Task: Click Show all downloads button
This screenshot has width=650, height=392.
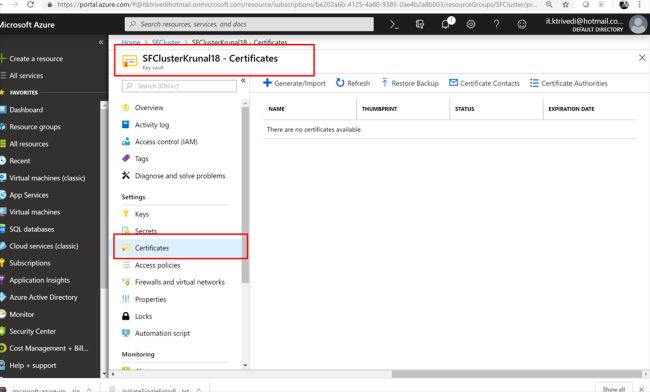Action: coord(614,389)
